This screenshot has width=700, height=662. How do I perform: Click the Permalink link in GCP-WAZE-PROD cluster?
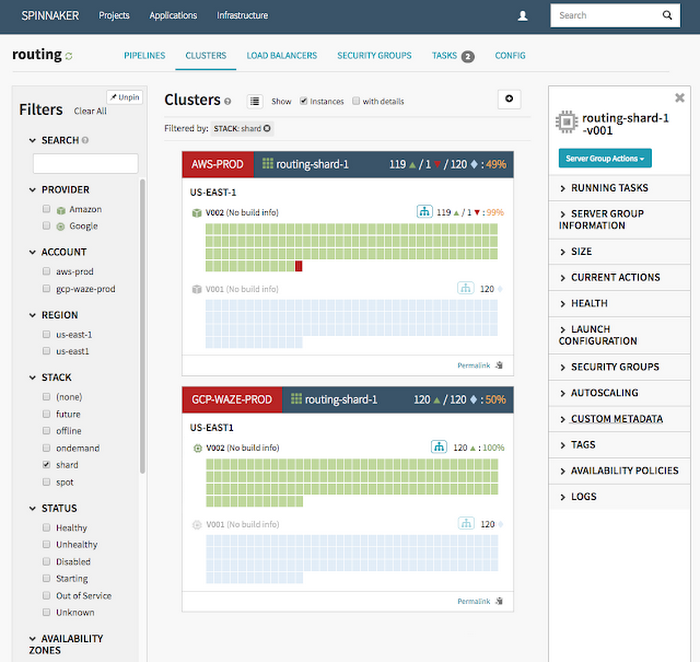pyautogui.click(x=474, y=601)
